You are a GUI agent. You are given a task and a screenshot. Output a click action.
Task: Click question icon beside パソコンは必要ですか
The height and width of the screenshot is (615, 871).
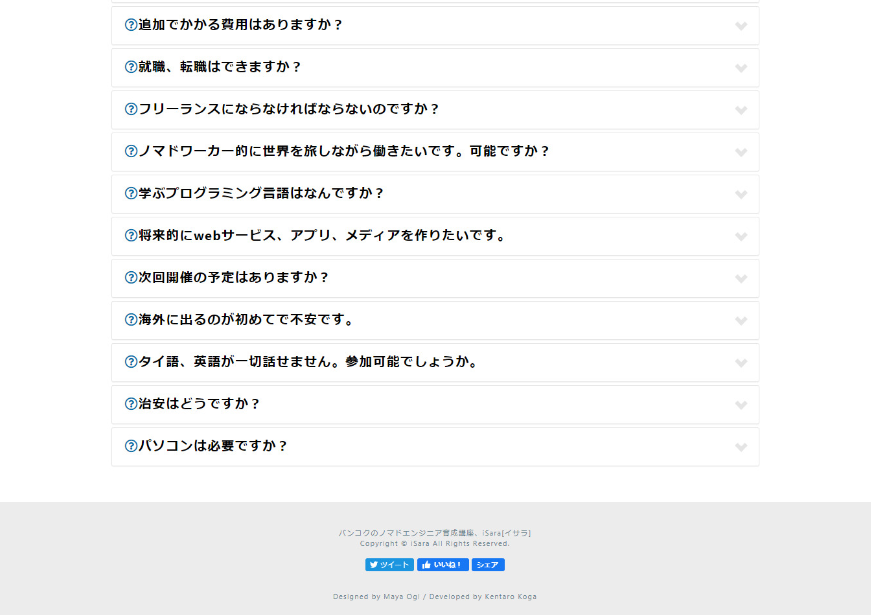point(131,446)
